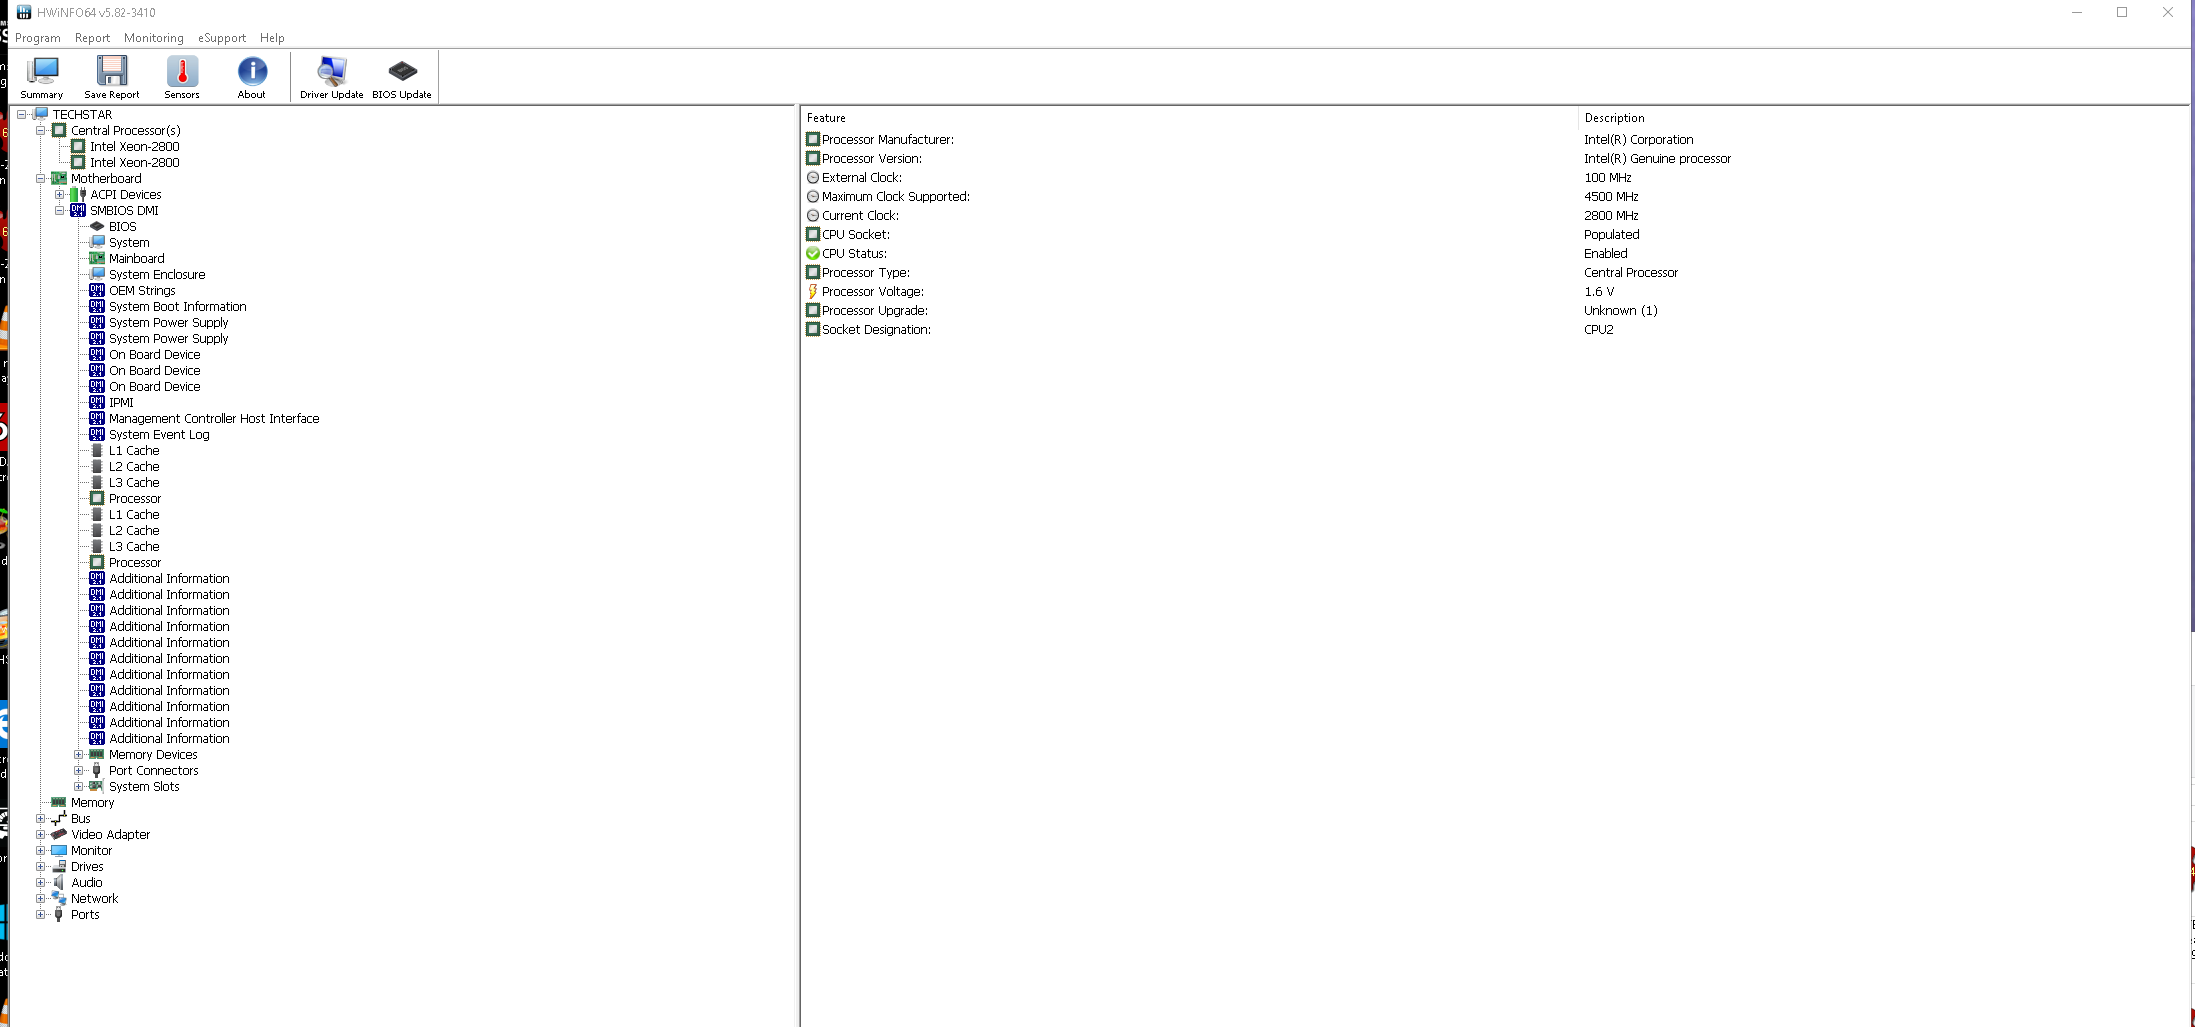This screenshot has height=1027, width=2195.
Task: Select the System Event Log item
Action: click(159, 434)
